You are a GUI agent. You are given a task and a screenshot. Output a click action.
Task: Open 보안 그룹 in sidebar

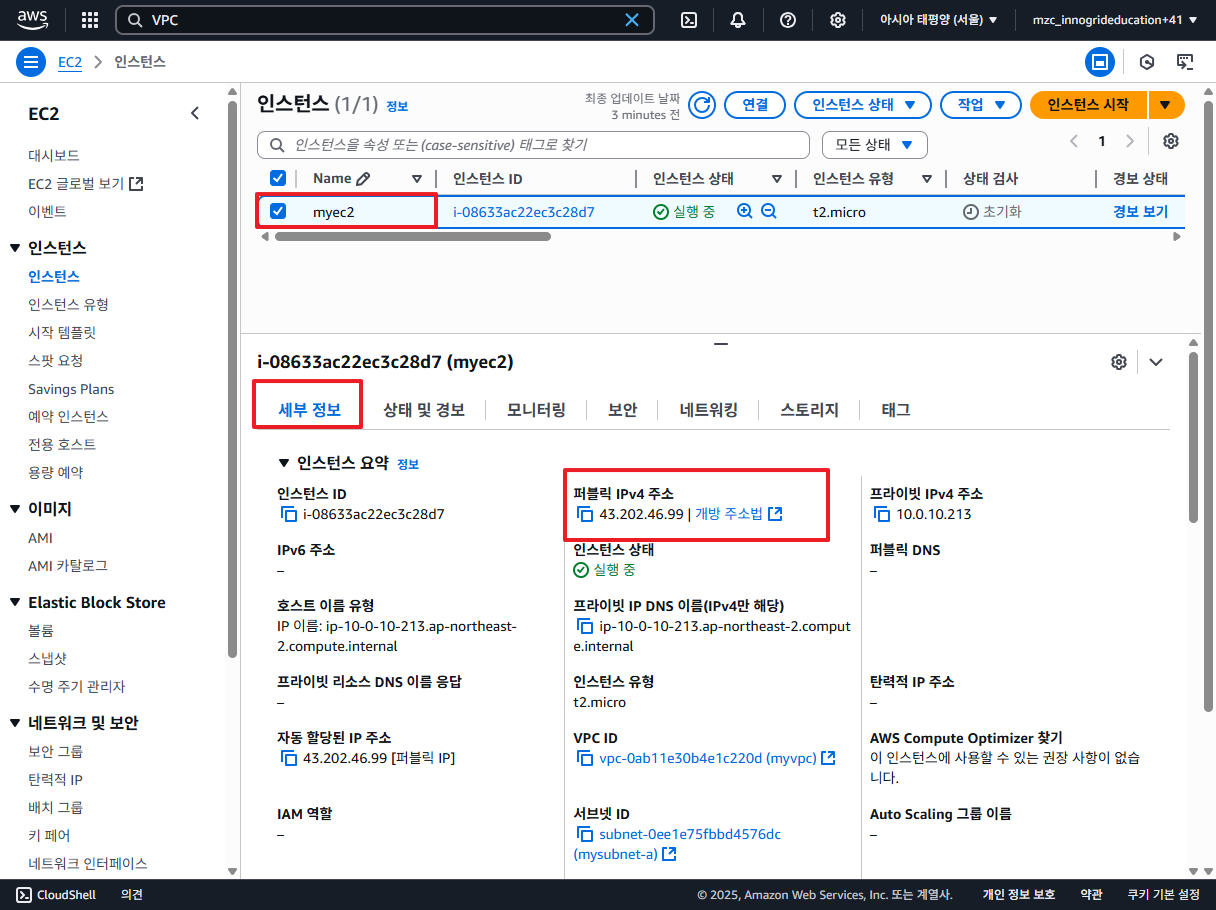click(x=56, y=751)
